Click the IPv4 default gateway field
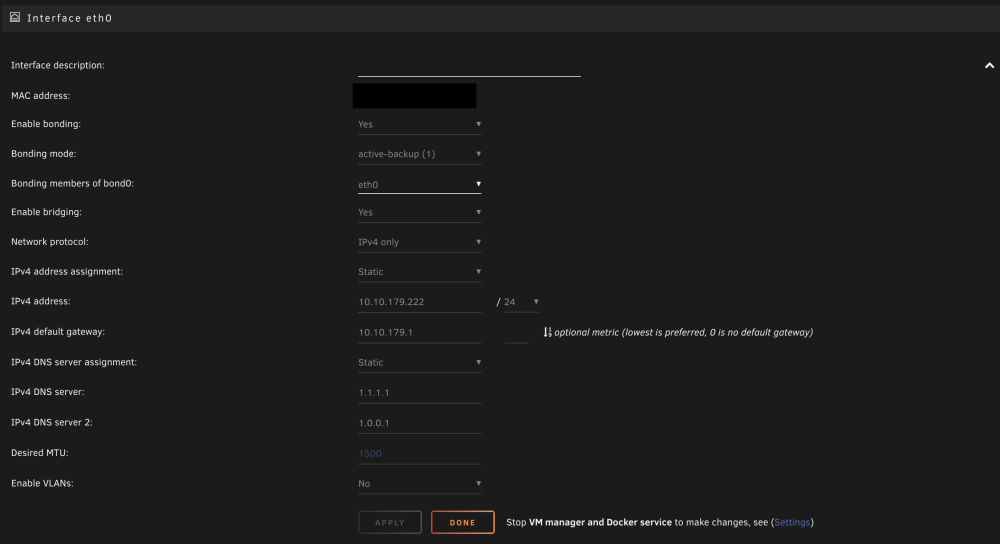The height and width of the screenshot is (544, 1000). pyautogui.click(x=419, y=332)
